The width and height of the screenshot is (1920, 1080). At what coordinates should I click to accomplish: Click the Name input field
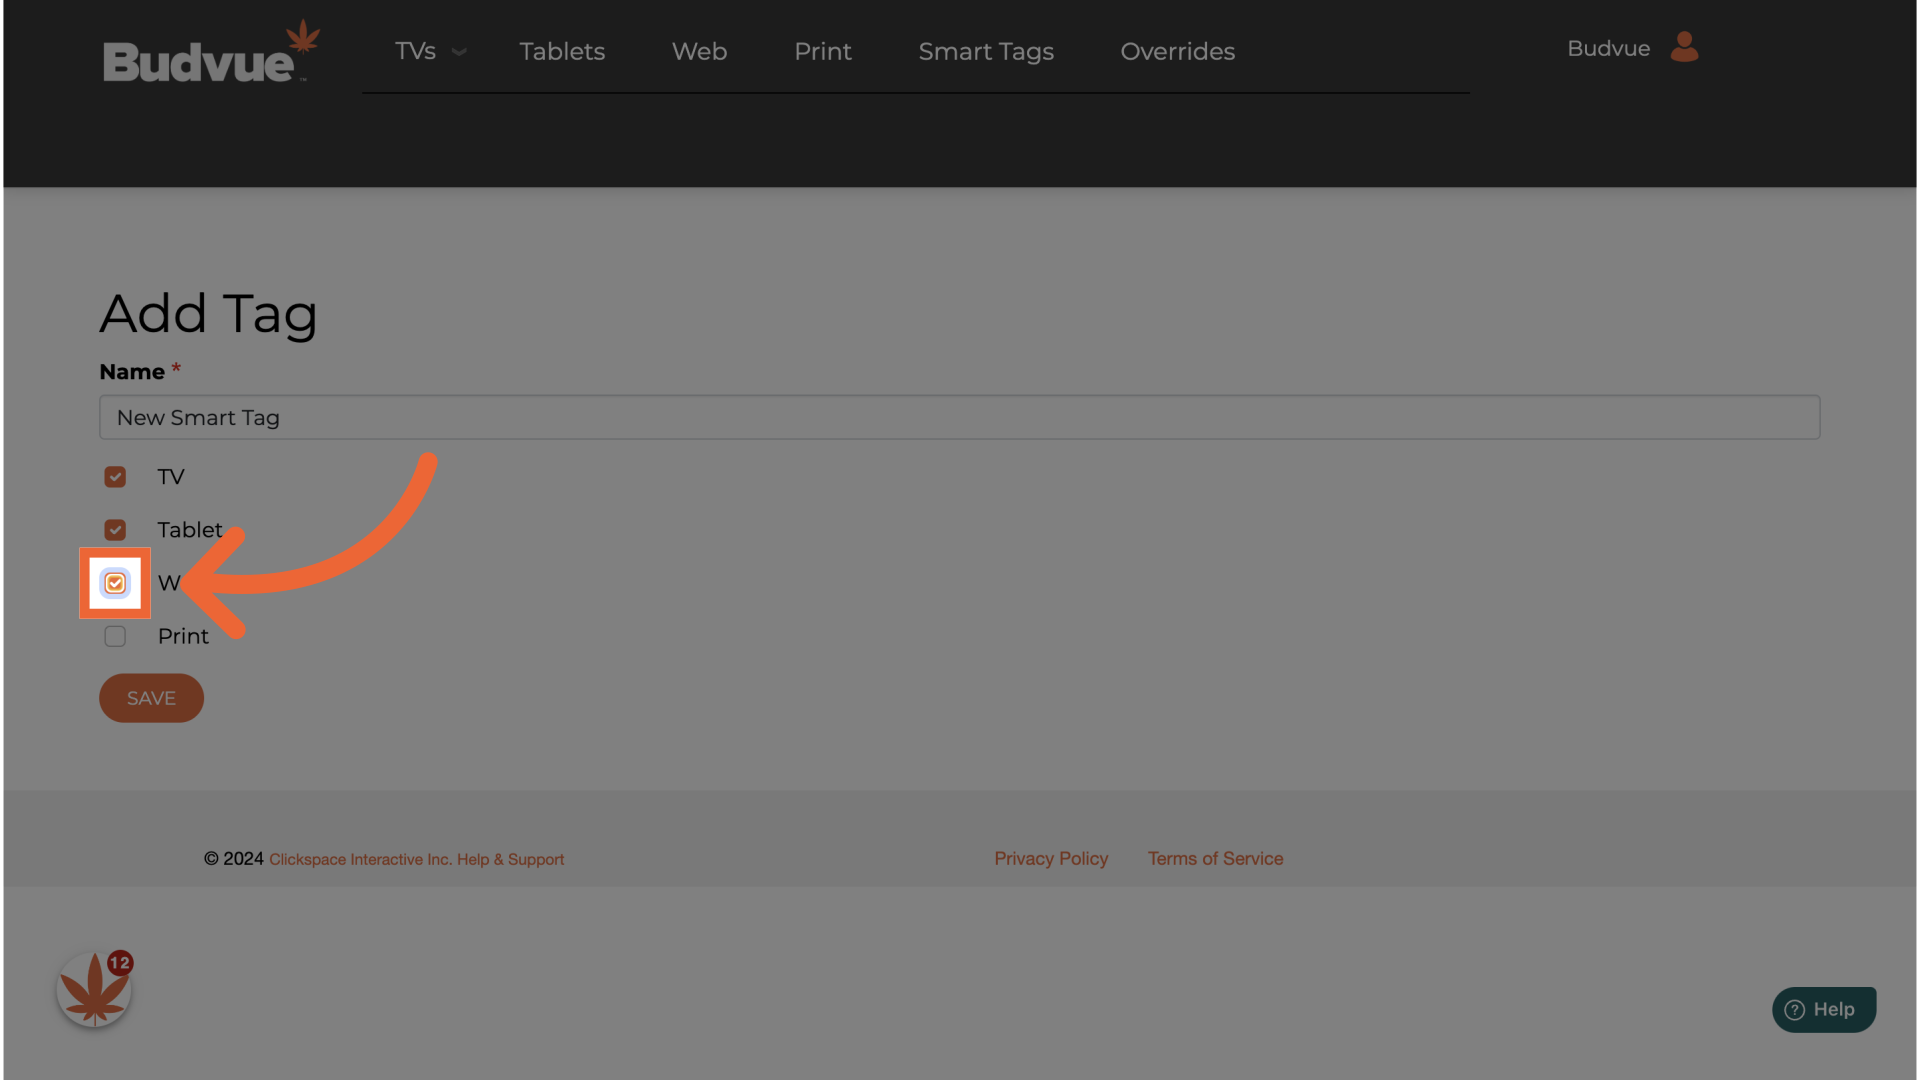(958, 417)
